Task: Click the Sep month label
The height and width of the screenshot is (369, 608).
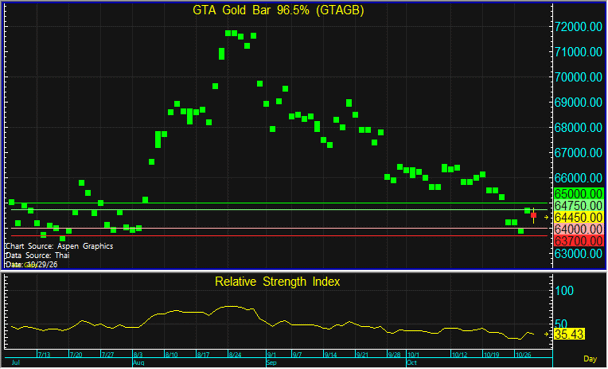Action: click(x=271, y=363)
